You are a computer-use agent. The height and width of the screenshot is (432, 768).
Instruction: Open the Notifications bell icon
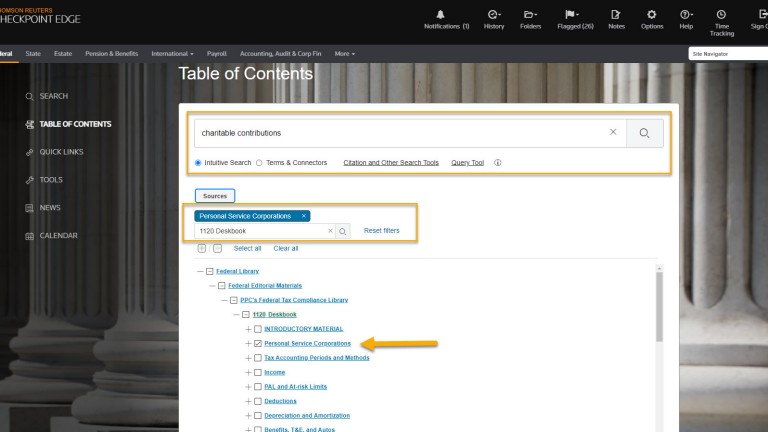(x=446, y=14)
